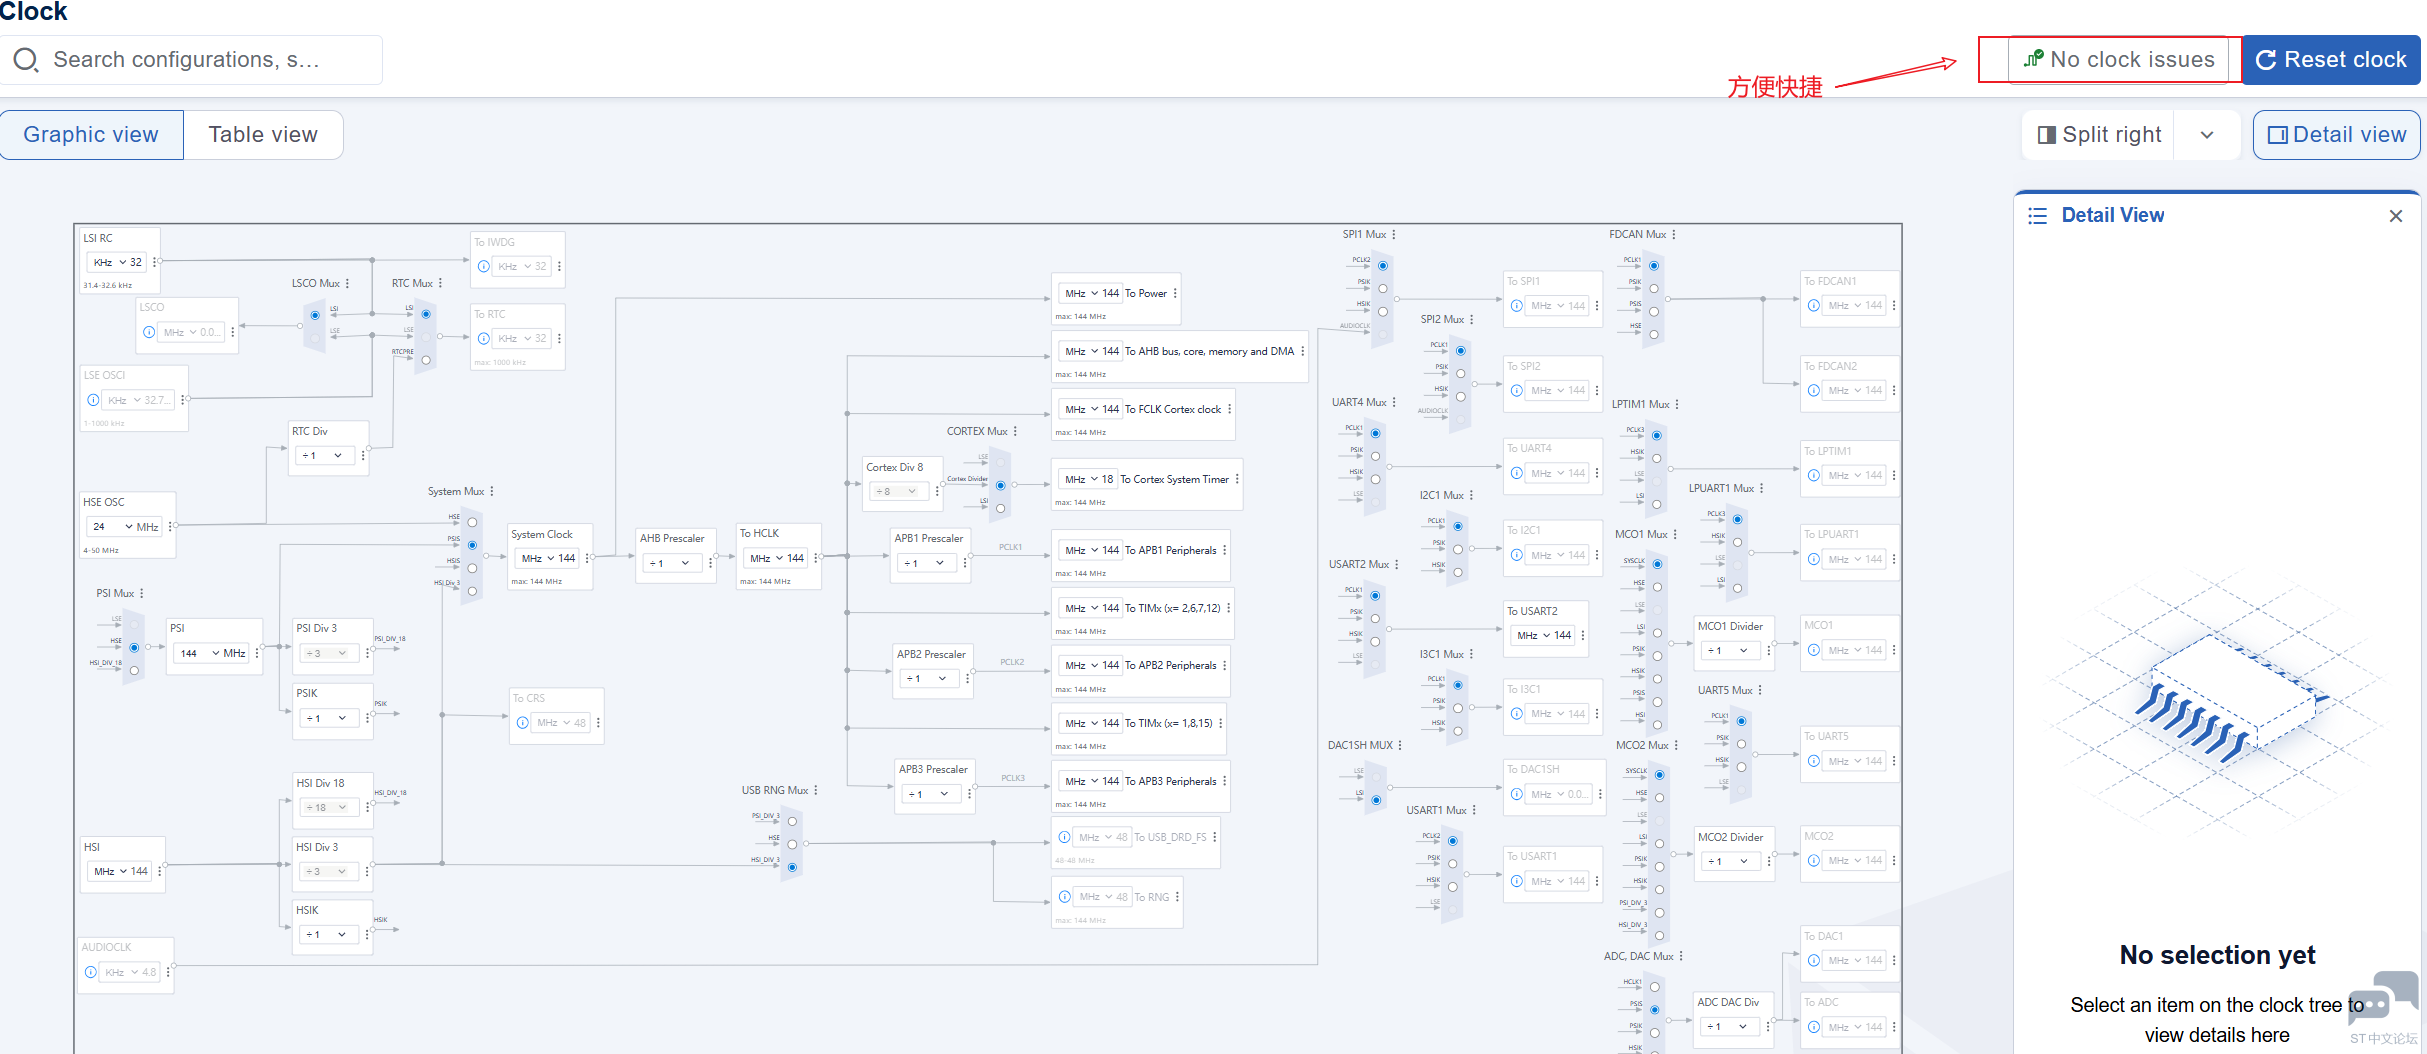This screenshot has width=2427, height=1054.
Task: Open the LSCO Mux options menu
Action: pos(347,283)
